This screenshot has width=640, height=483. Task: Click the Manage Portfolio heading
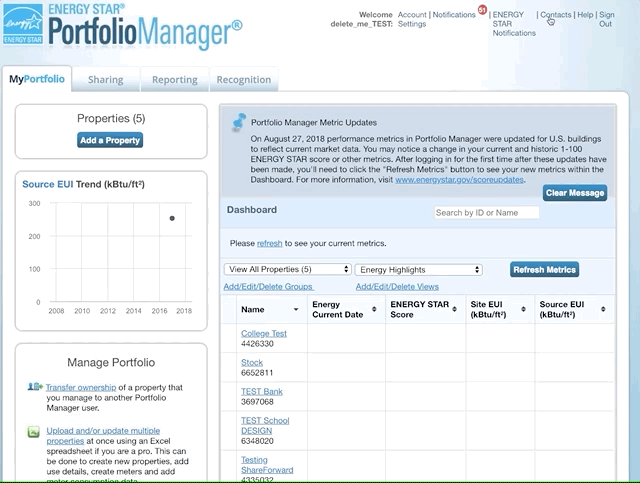click(111, 363)
